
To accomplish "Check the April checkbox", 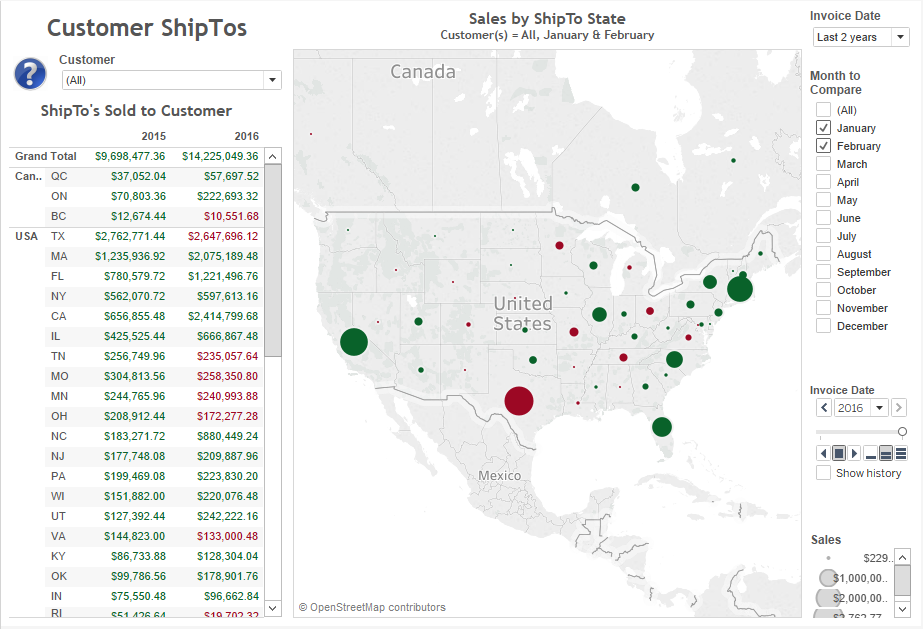I will (x=824, y=182).
